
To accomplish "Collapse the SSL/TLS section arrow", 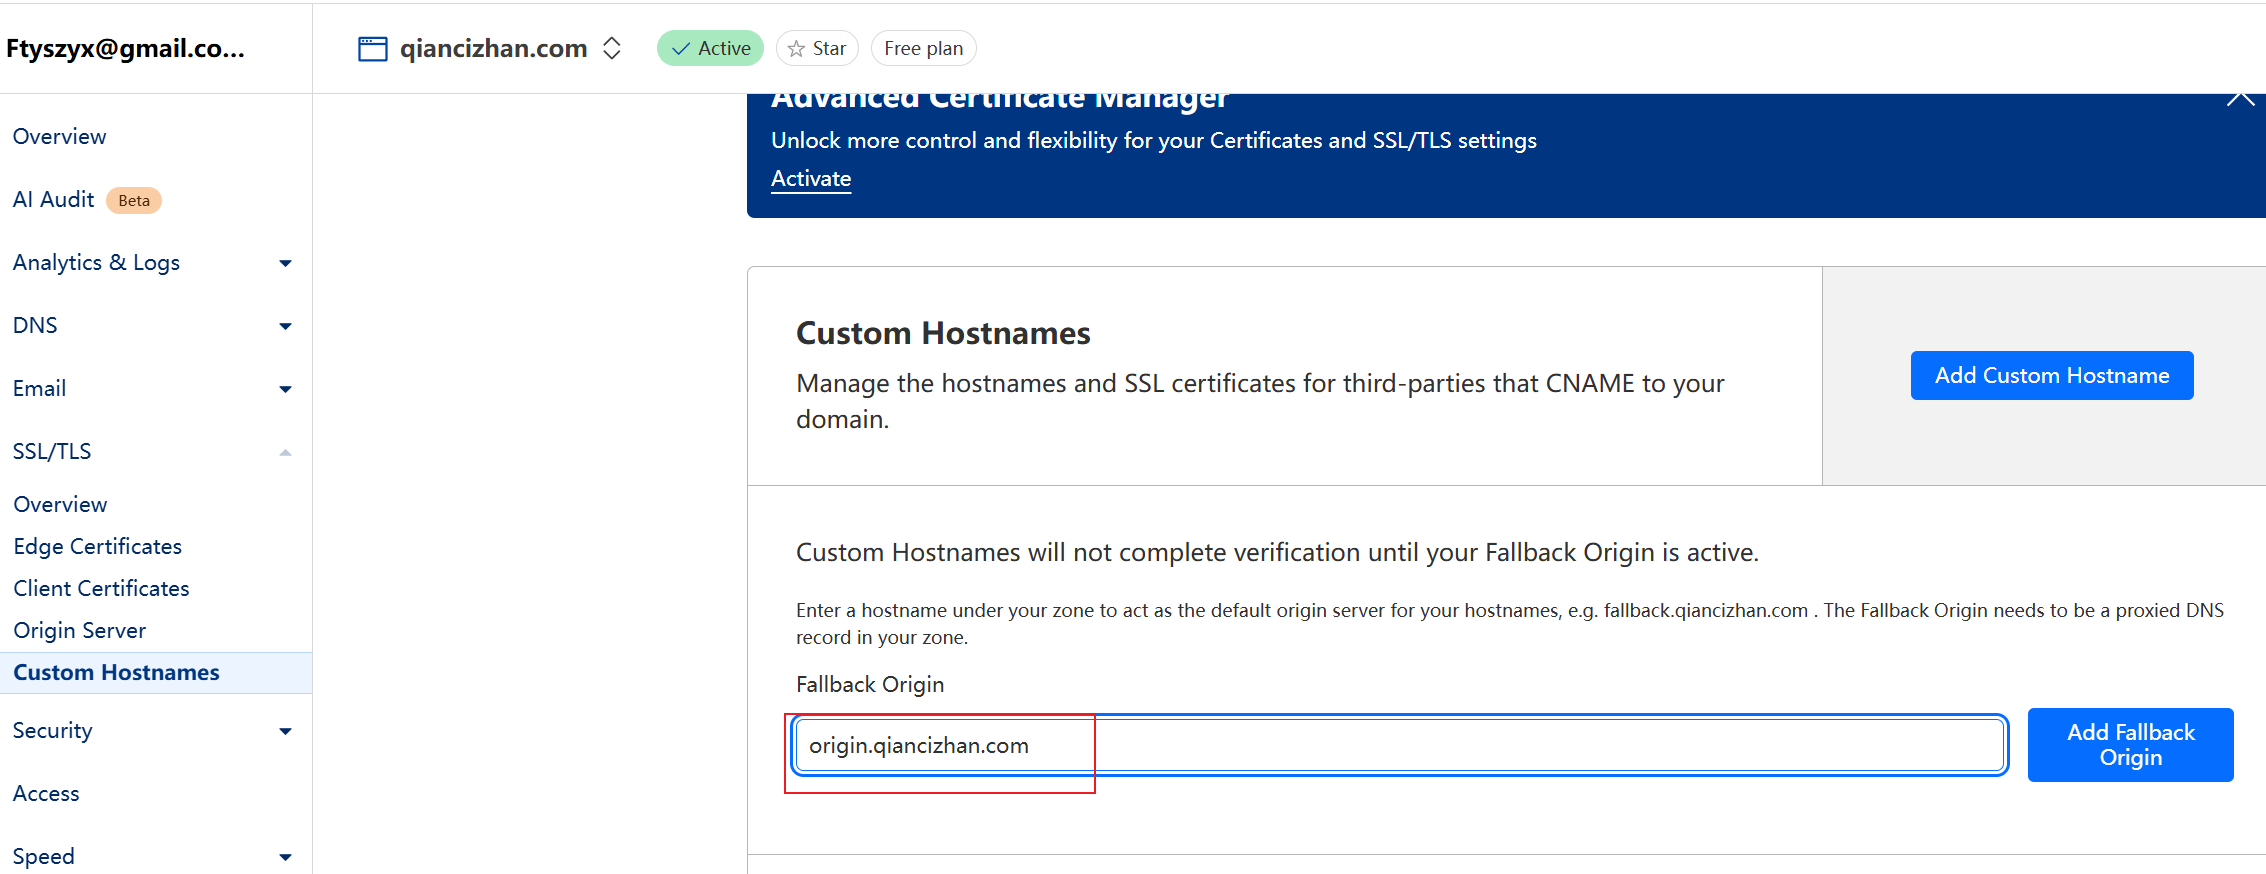I will [x=285, y=453].
